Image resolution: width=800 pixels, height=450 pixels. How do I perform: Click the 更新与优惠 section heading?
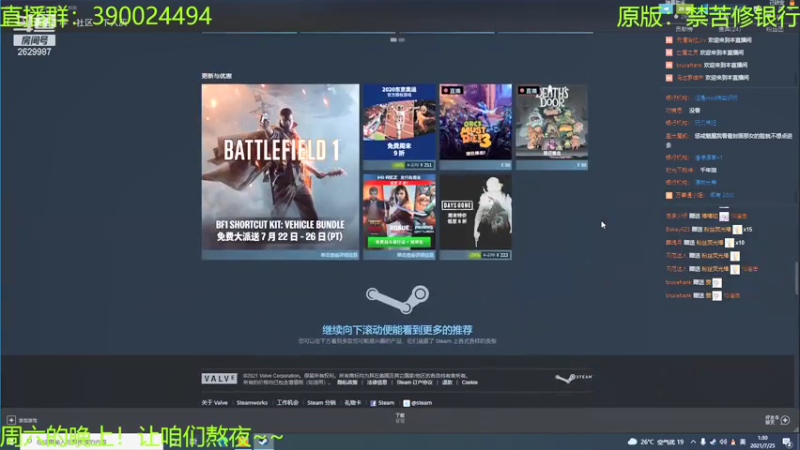(216, 76)
